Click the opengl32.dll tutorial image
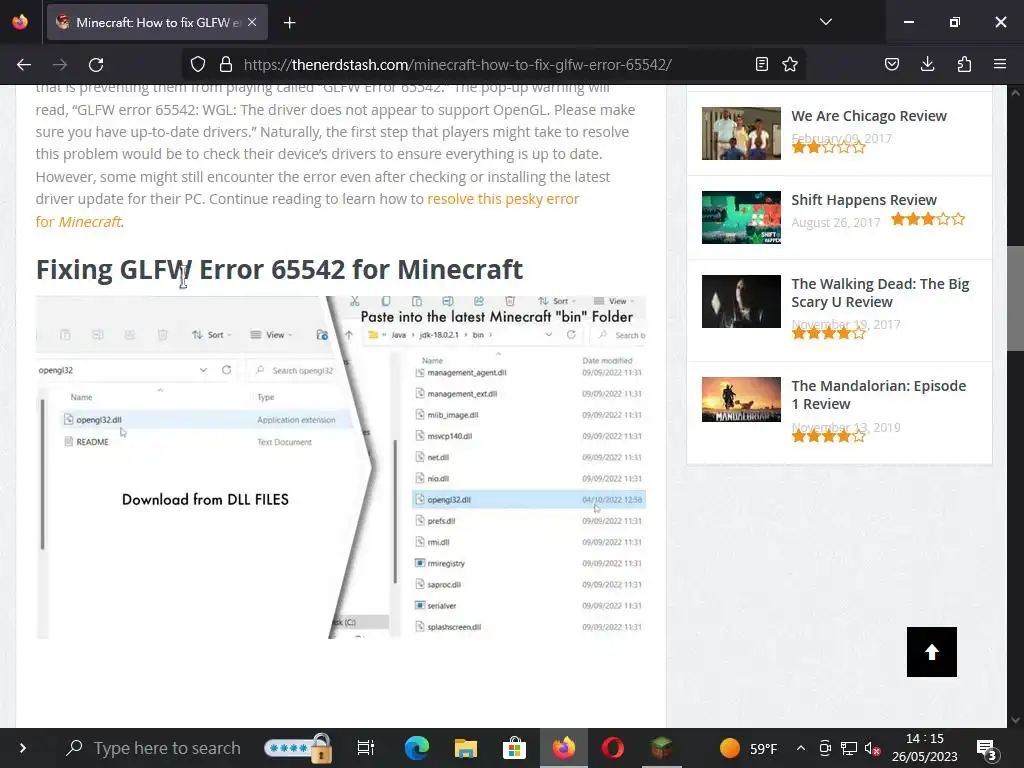The image size is (1024, 768). [x=341, y=468]
